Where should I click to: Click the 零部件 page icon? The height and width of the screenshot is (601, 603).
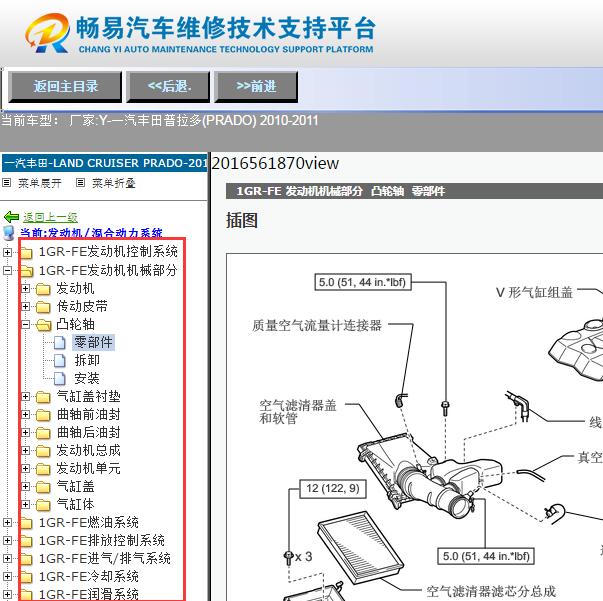coord(60,342)
